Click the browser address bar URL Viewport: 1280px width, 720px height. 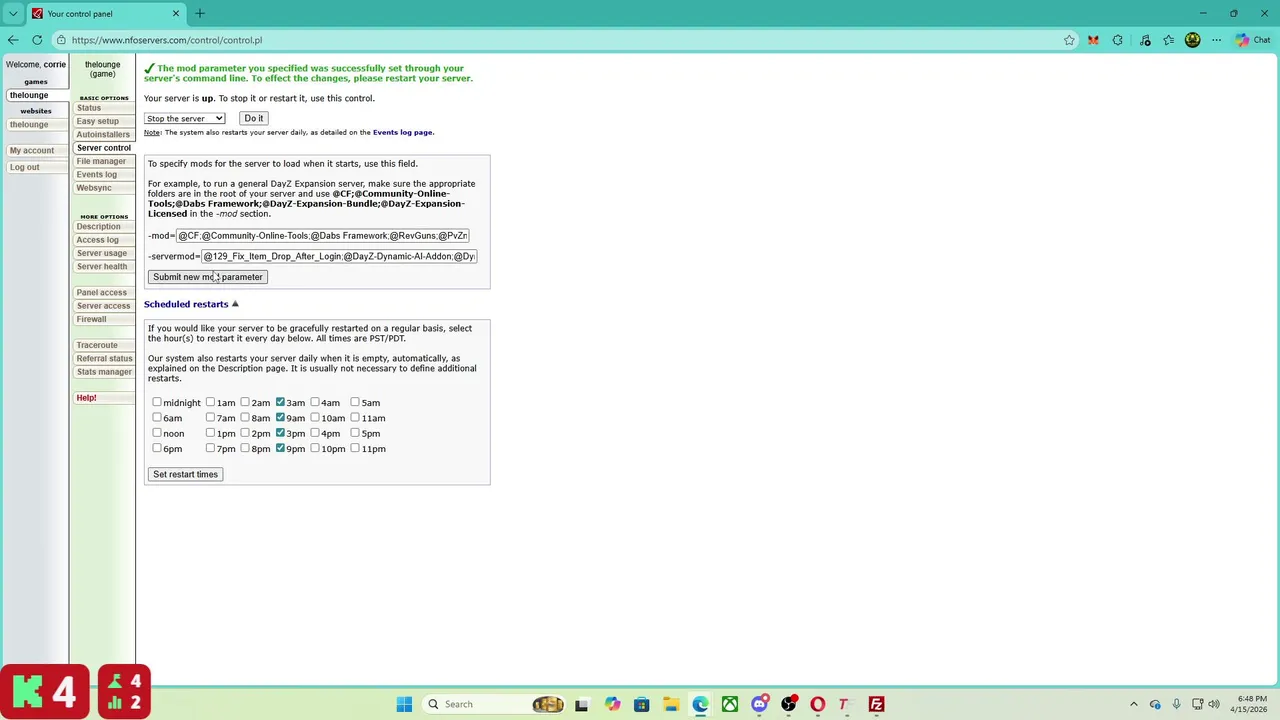click(x=167, y=40)
